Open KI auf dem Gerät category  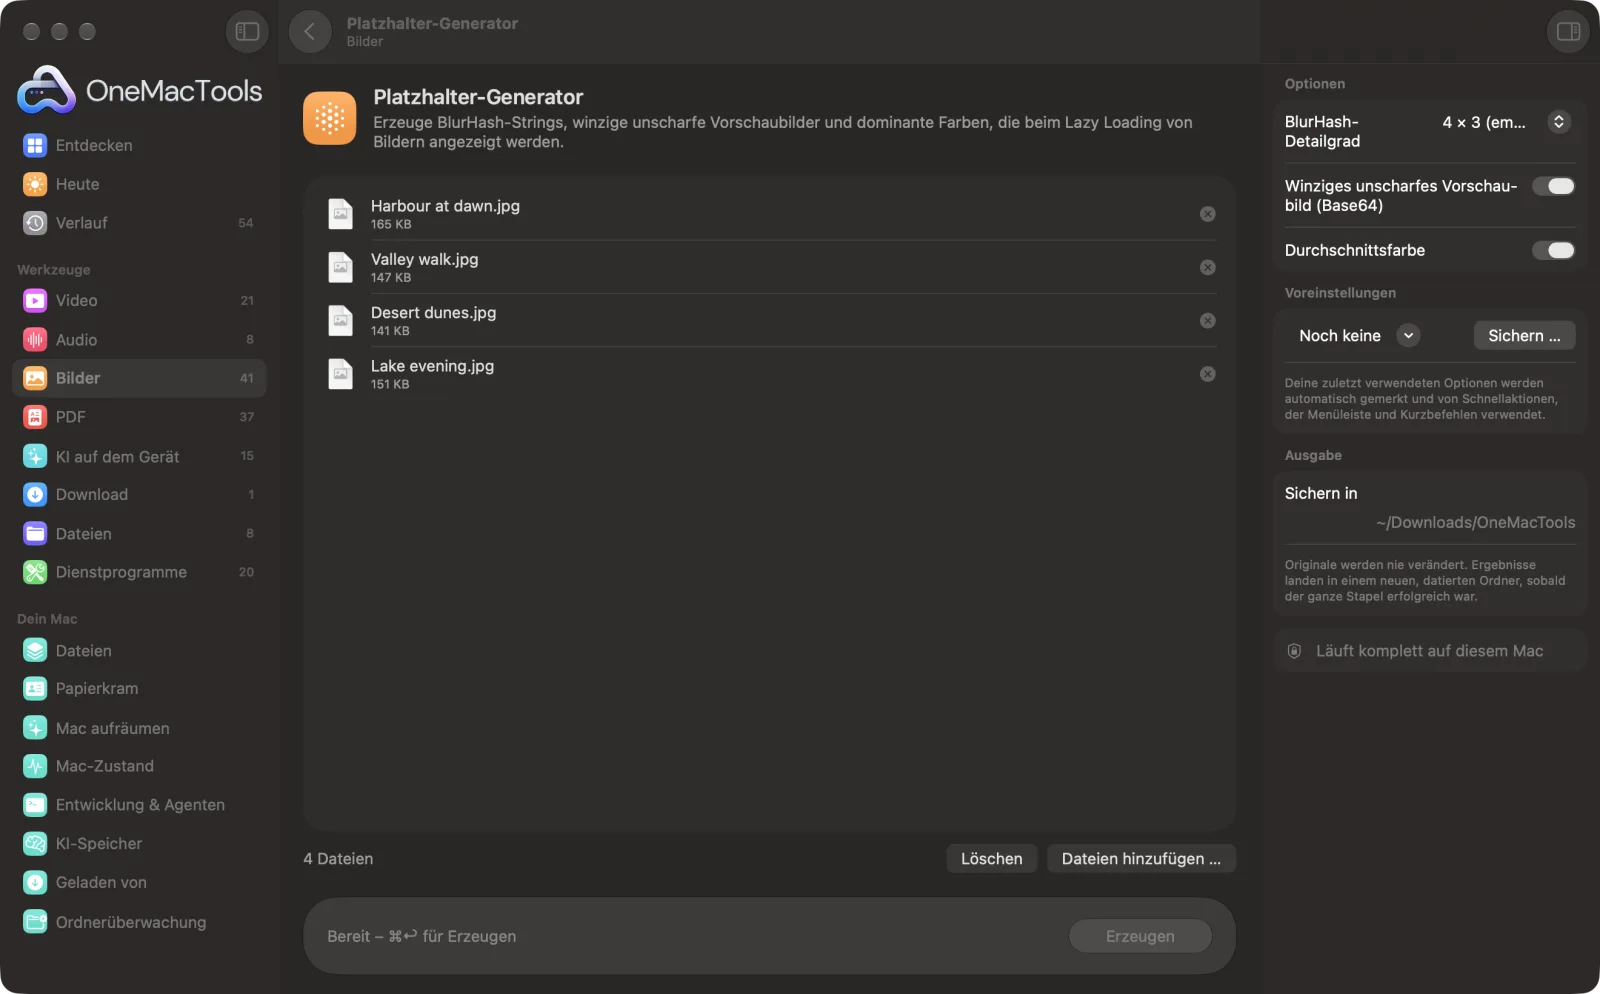[139, 456]
